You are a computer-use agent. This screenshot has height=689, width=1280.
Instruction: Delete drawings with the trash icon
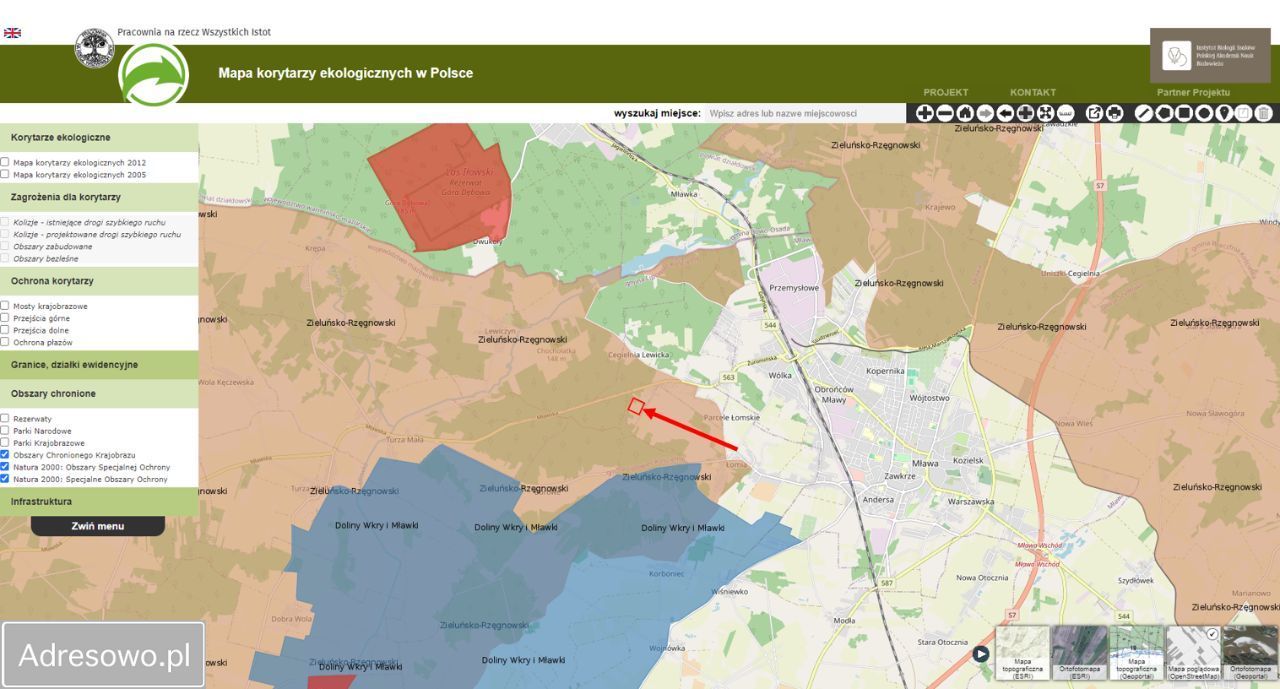click(x=1264, y=113)
